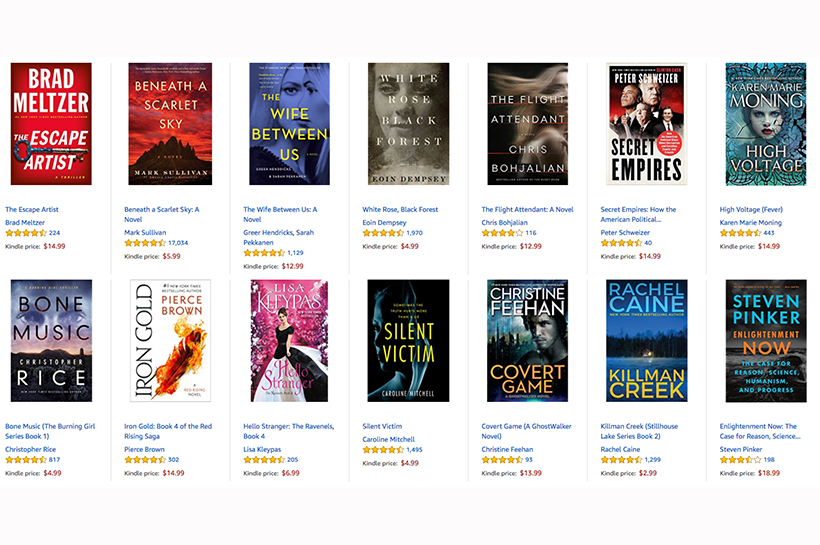The width and height of the screenshot is (820, 545).
Task: View star rating for White Rose, Black Forest
Action: (383, 233)
